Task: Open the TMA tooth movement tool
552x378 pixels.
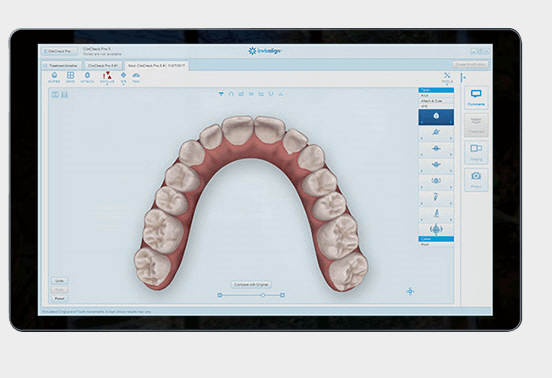Action: click(136, 77)
